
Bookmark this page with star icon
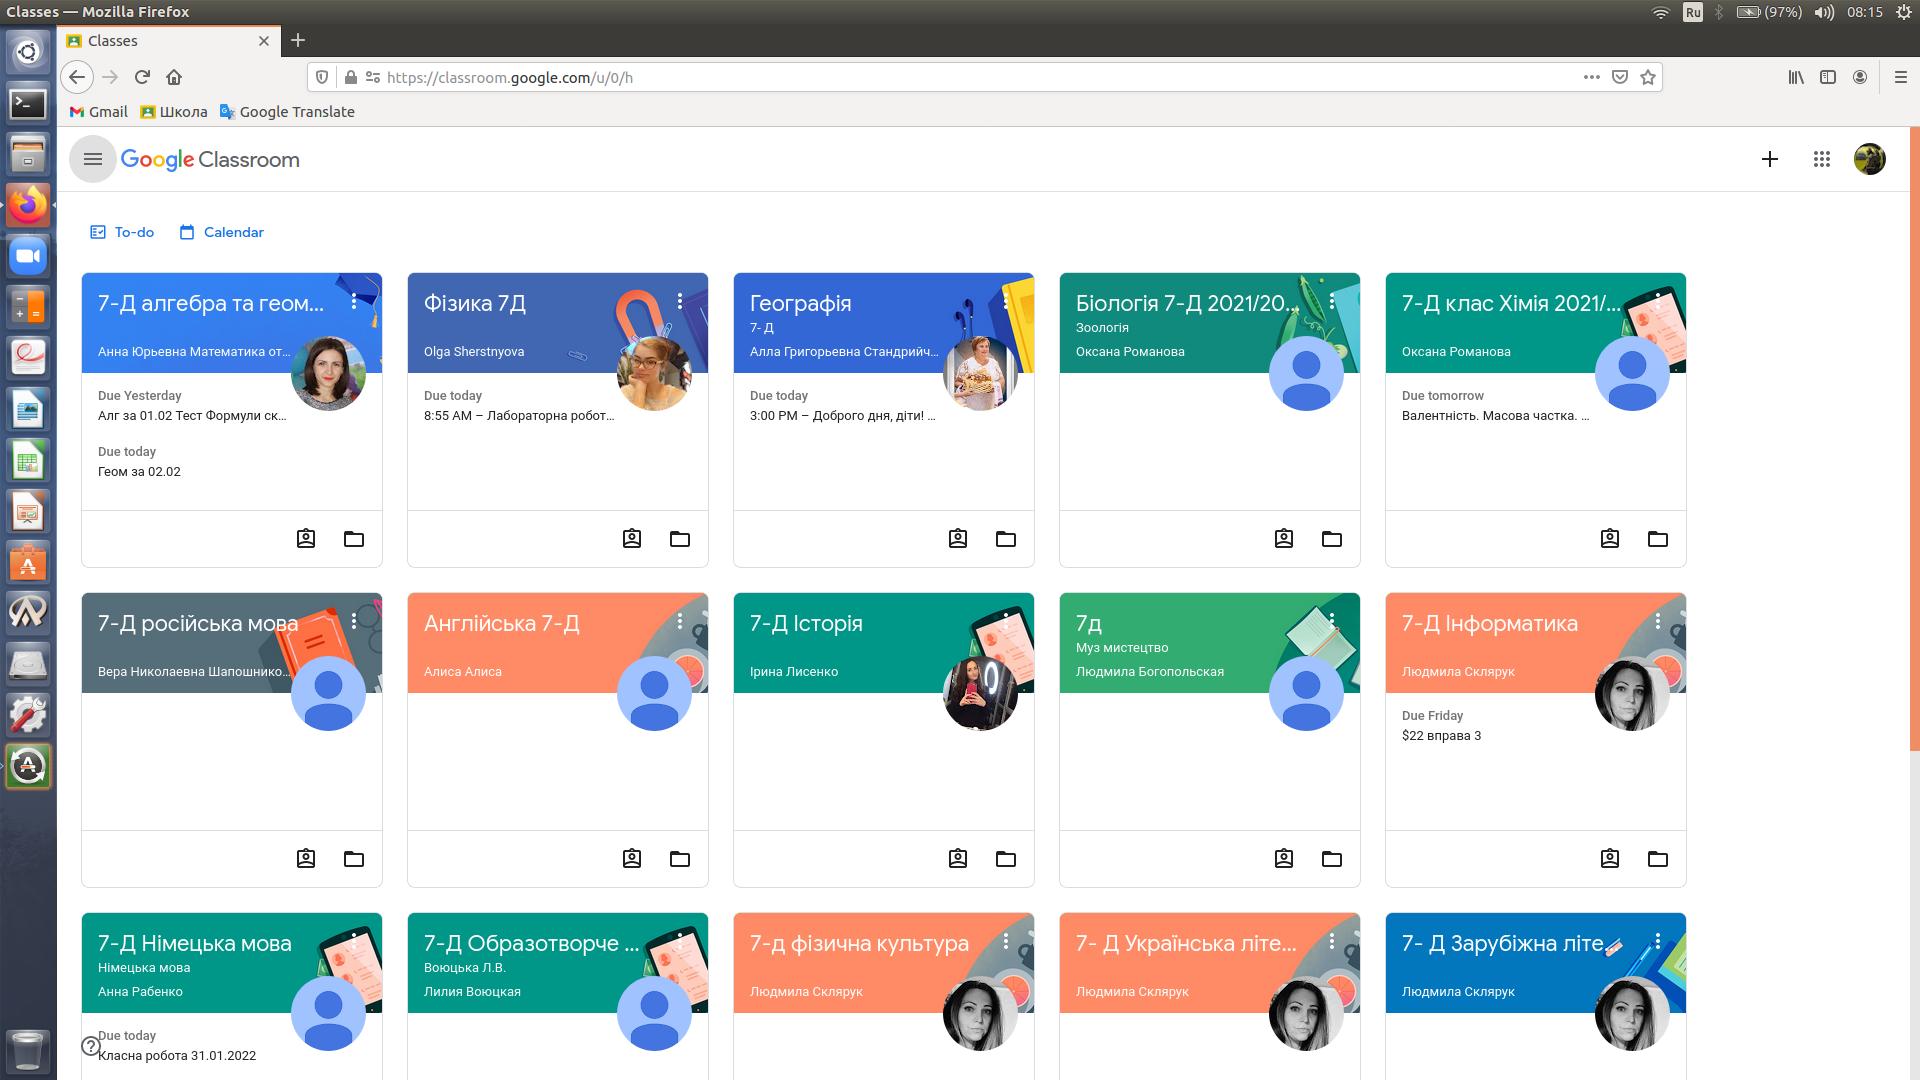tap(1648, 77)
